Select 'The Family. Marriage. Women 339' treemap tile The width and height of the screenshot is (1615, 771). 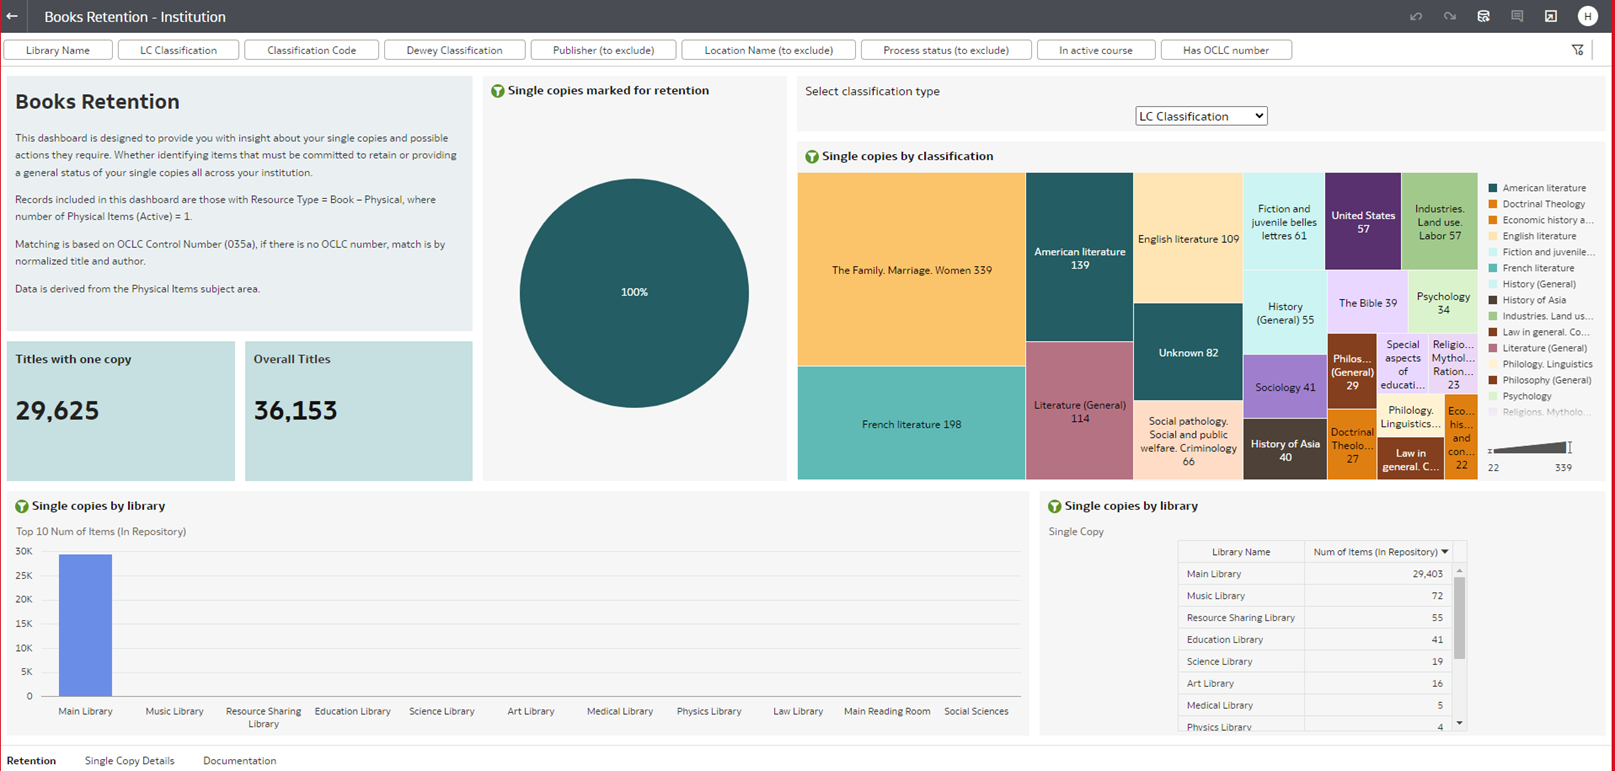coord(912,270)
